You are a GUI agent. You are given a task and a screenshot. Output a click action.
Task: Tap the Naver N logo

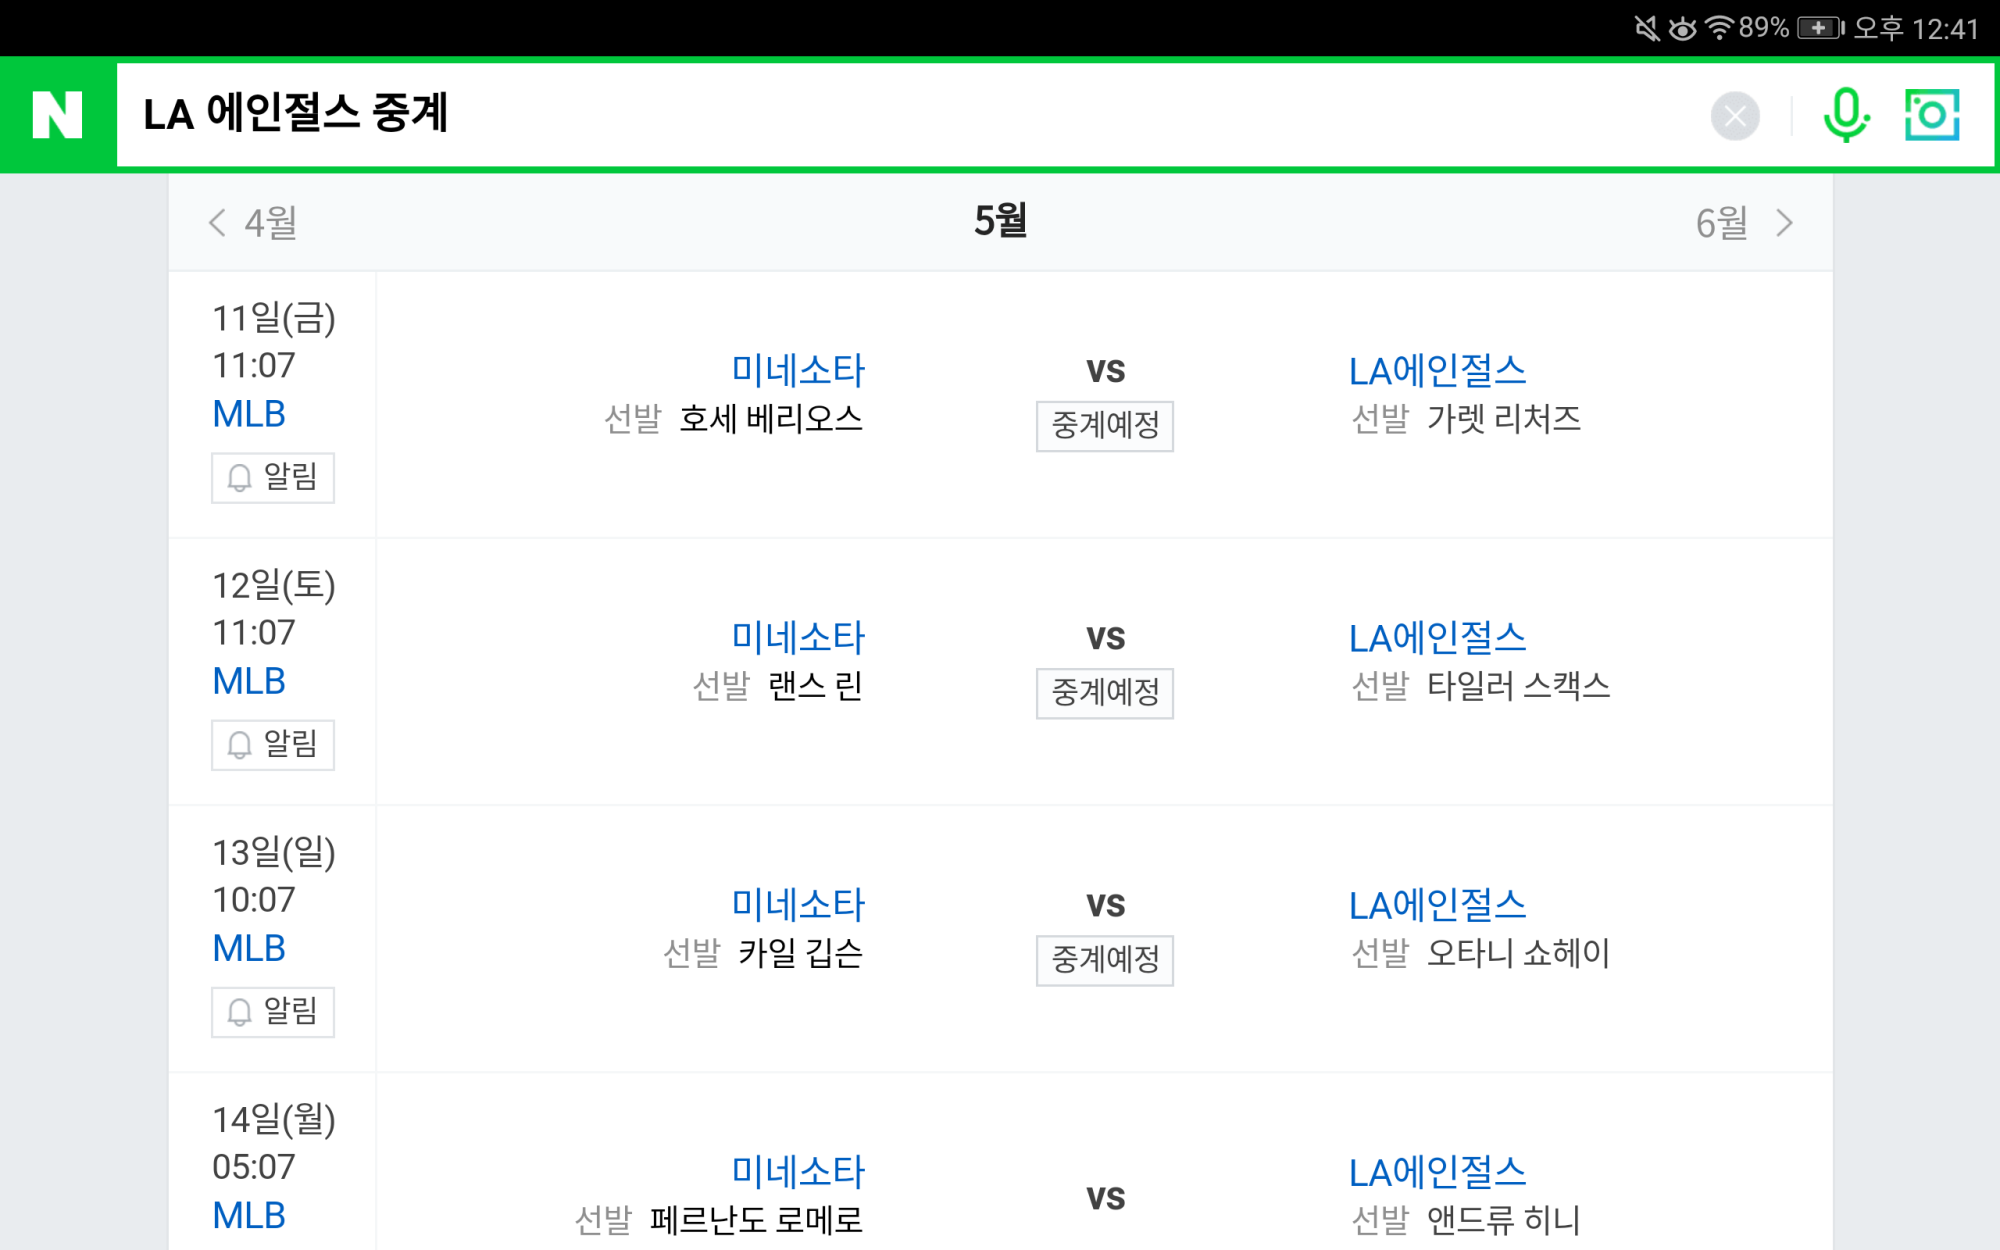tap(57, 114)
